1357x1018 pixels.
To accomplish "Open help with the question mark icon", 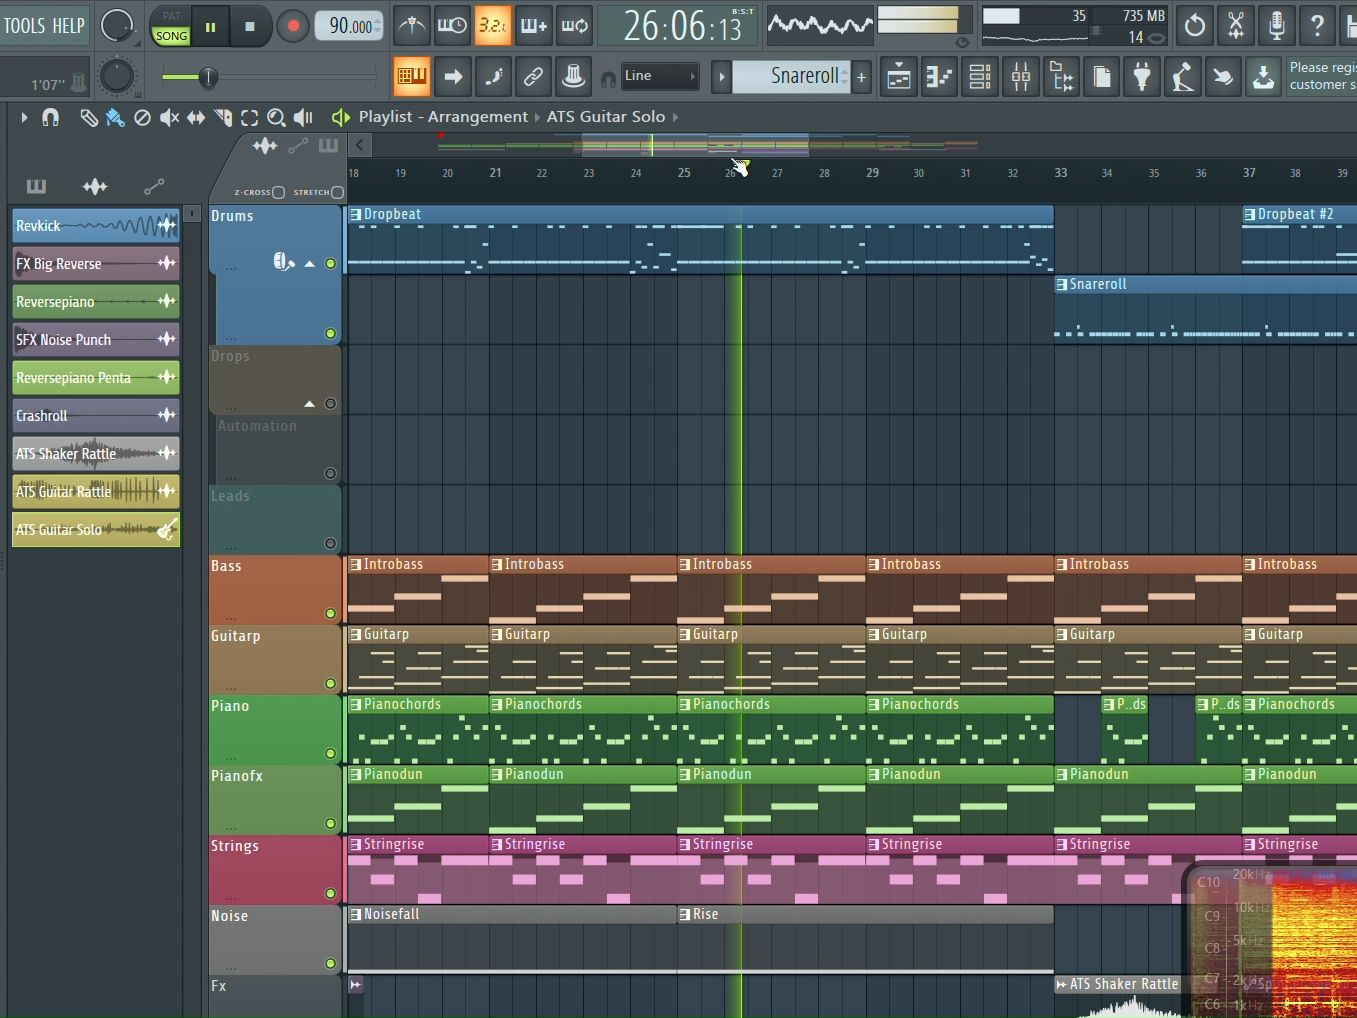I will [1317, 26].
